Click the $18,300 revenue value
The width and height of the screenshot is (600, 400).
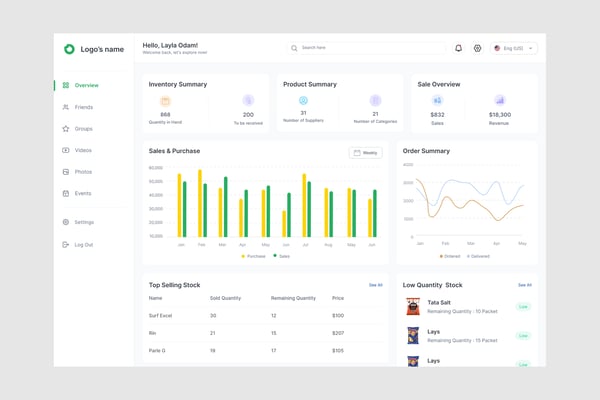(500, 114)
